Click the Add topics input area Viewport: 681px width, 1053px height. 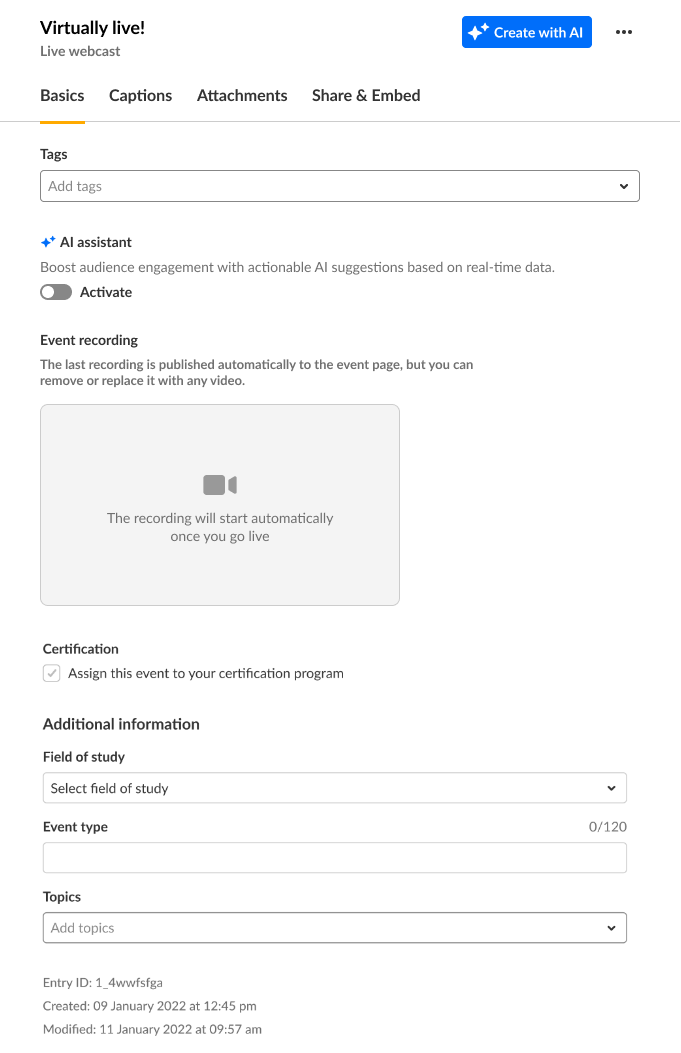click(320, 928)
